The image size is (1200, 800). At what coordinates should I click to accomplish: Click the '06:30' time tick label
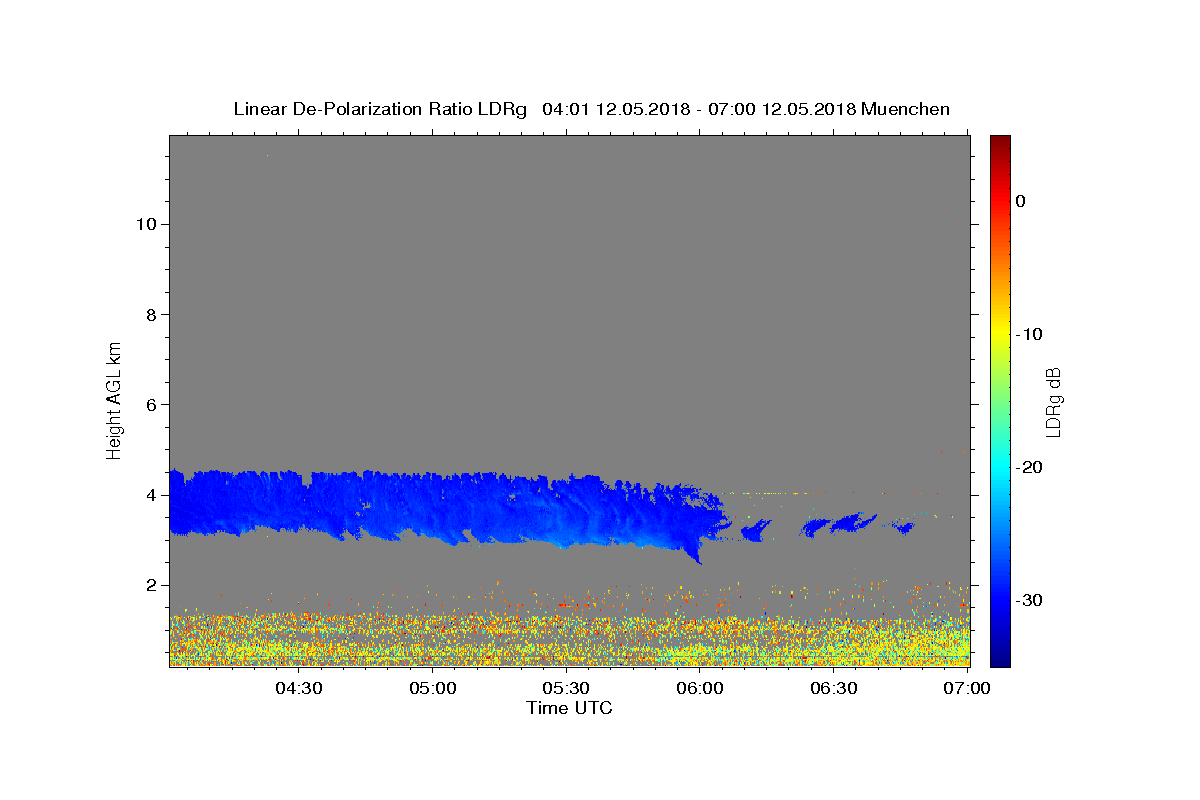pos(834,688)
